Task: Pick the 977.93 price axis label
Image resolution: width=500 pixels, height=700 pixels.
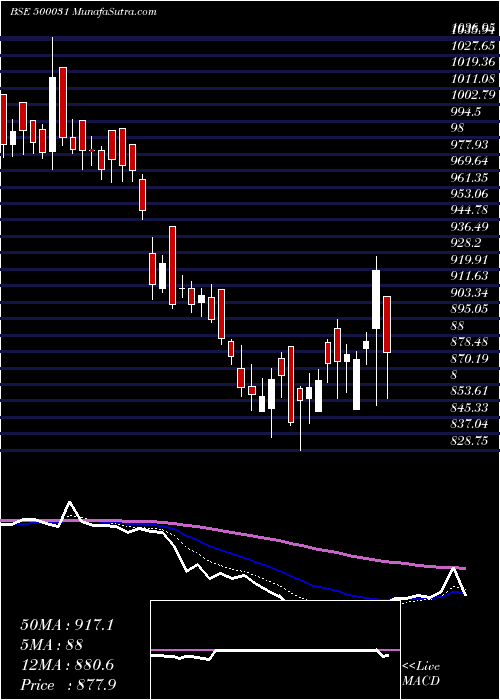Action: point(469,145)
